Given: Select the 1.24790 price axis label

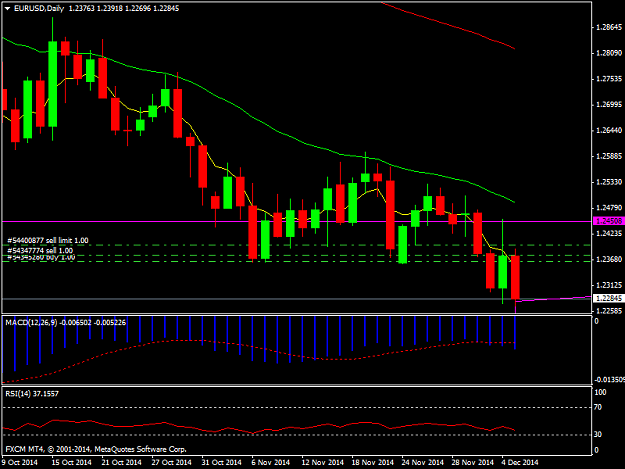Looking at the screenshot, I should (609, 208).
